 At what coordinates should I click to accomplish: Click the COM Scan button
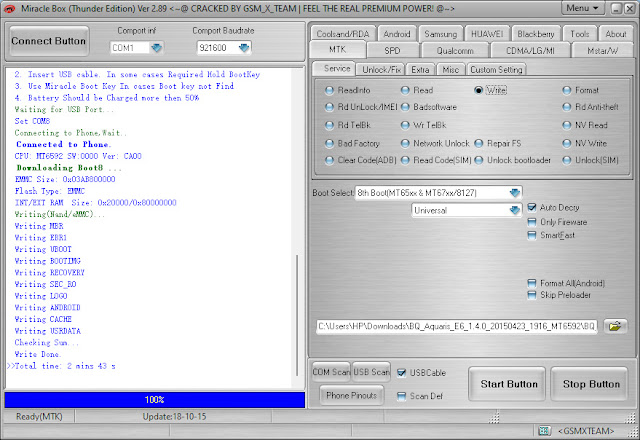tap(331, 372)
